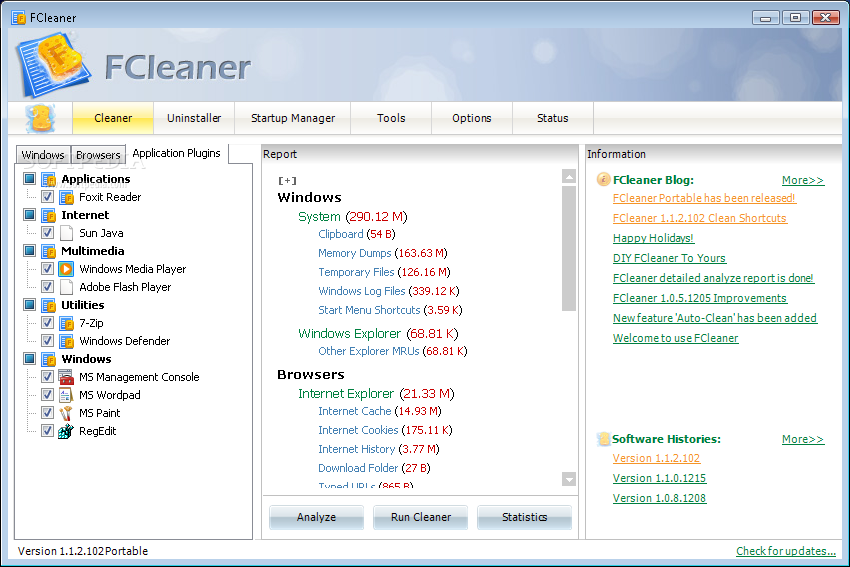The width and height of the screenshot is (850, 567).
Task: Toggle the Multimedia group tri-state box
Action: [30, 251]
